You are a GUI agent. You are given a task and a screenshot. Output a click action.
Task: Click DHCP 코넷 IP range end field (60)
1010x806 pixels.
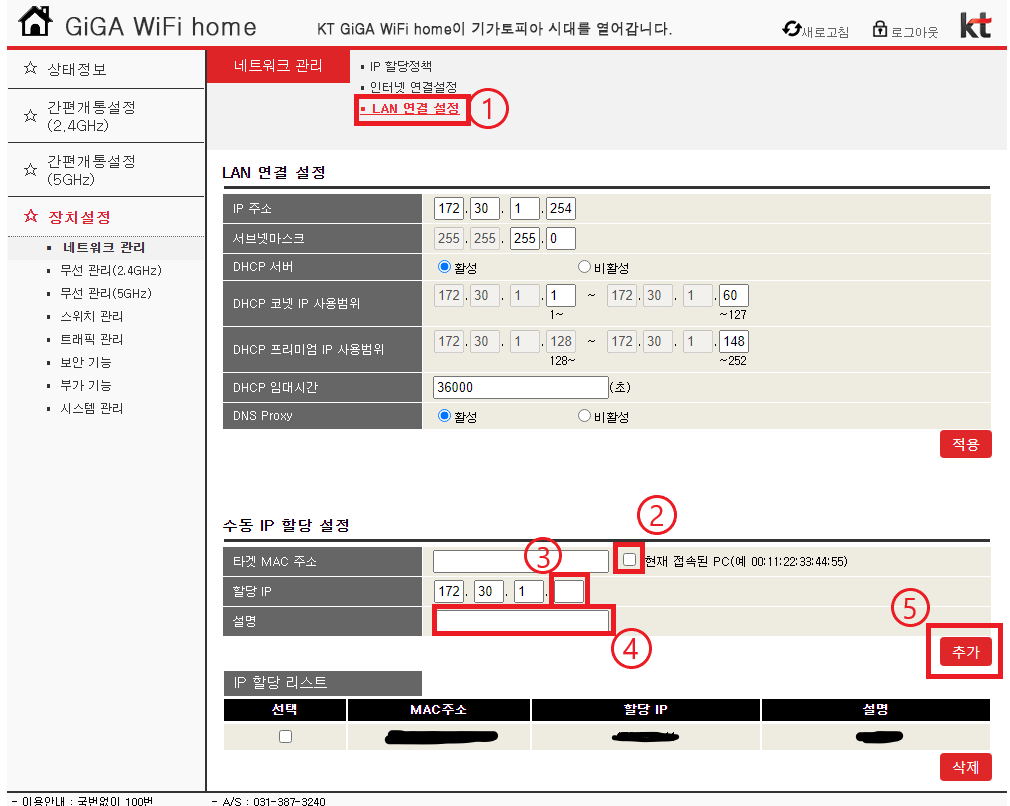pos(734,296)
